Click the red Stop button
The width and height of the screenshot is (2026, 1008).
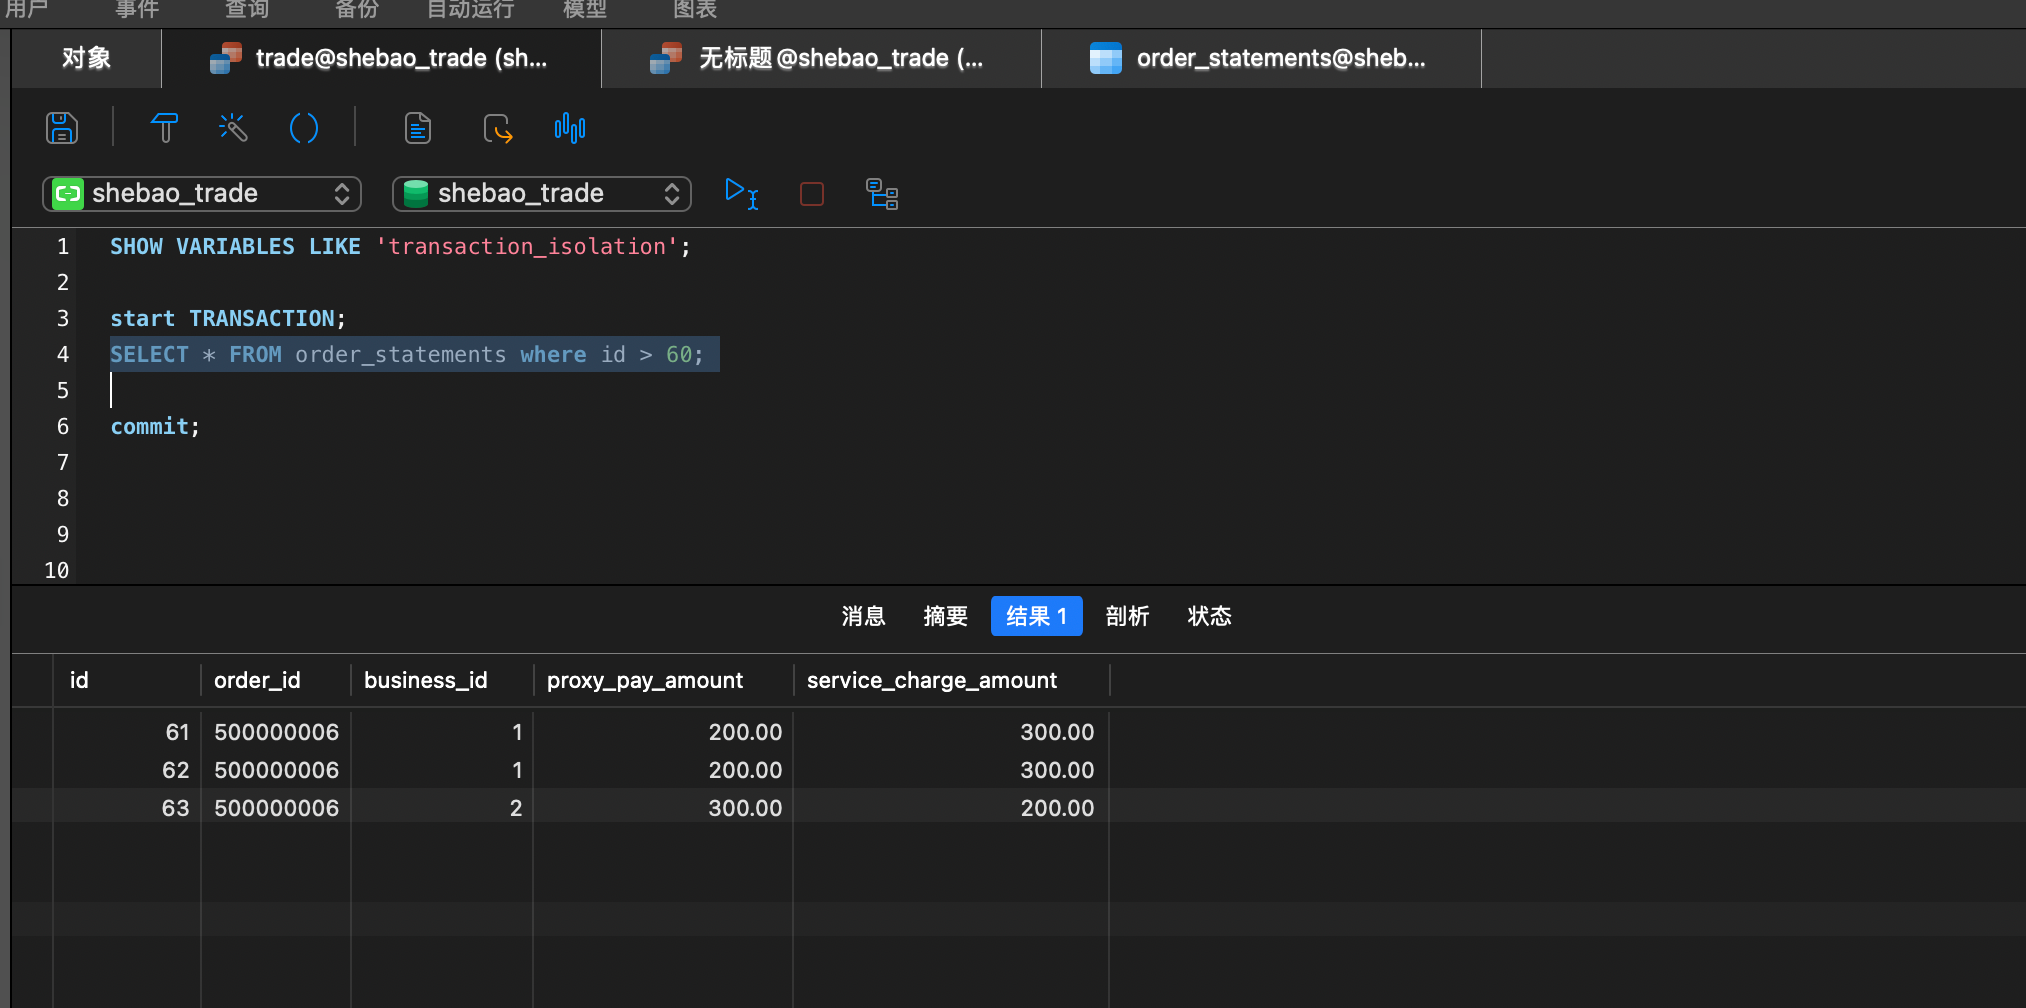(x=812, y=194)
